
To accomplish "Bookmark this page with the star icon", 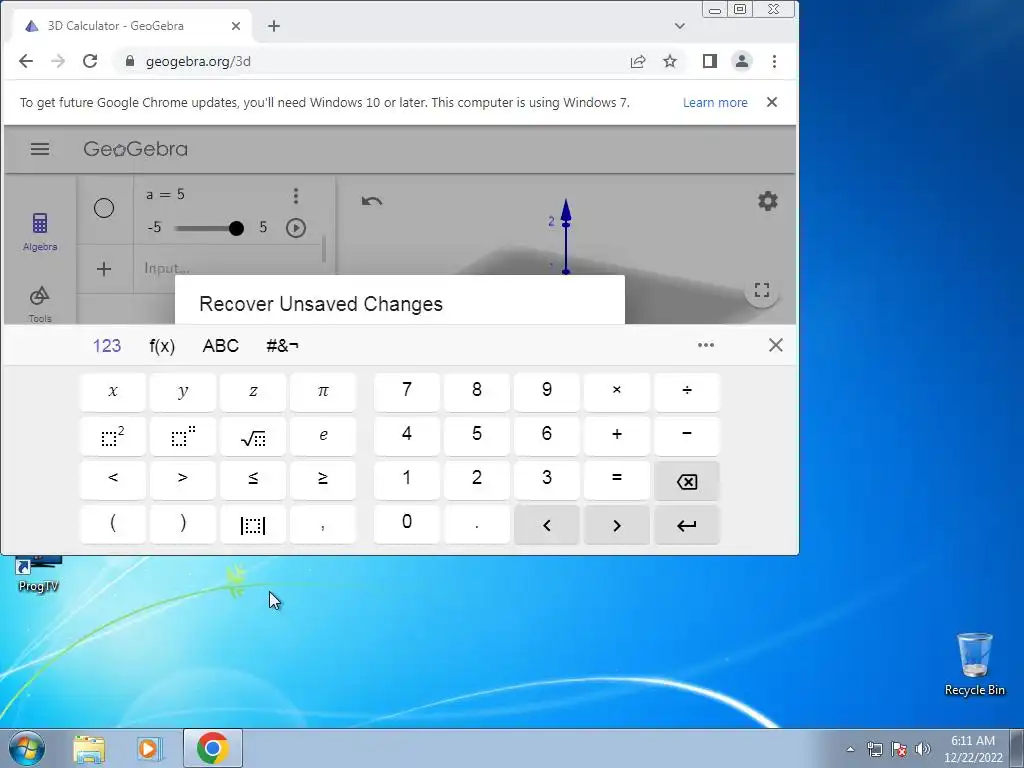I will [670, 61].
